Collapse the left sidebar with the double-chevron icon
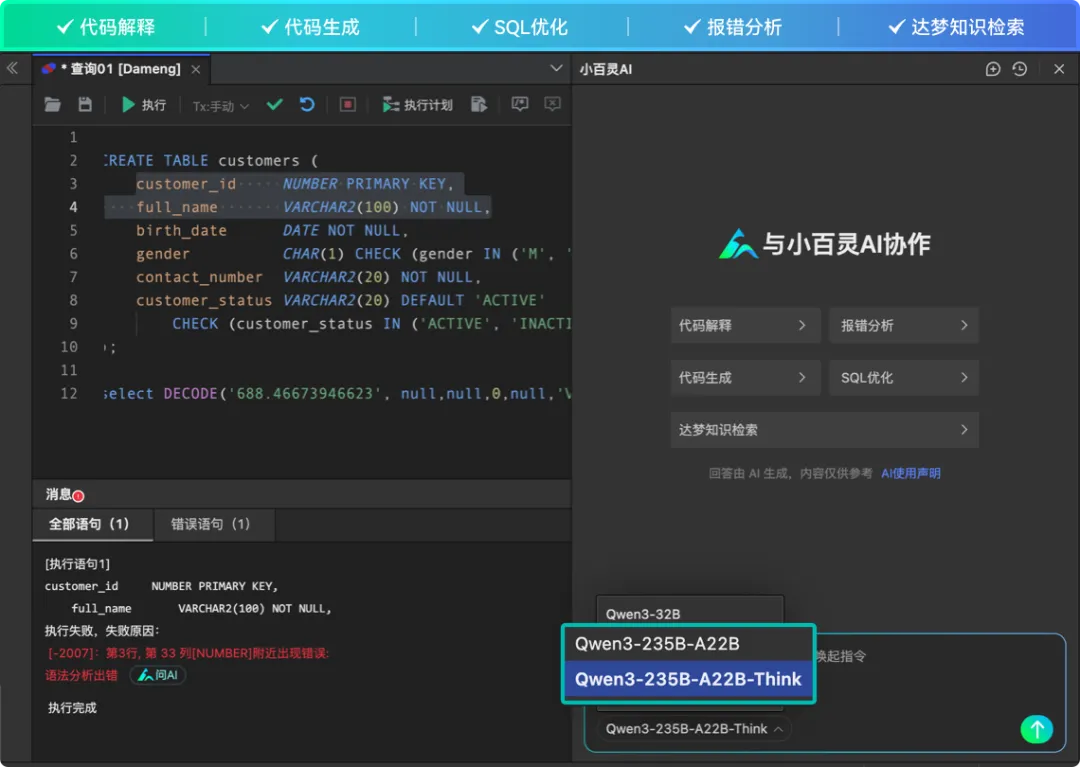Image resolution: width=1080 pixels, height=767 pixels. click(x=12, y=68)
